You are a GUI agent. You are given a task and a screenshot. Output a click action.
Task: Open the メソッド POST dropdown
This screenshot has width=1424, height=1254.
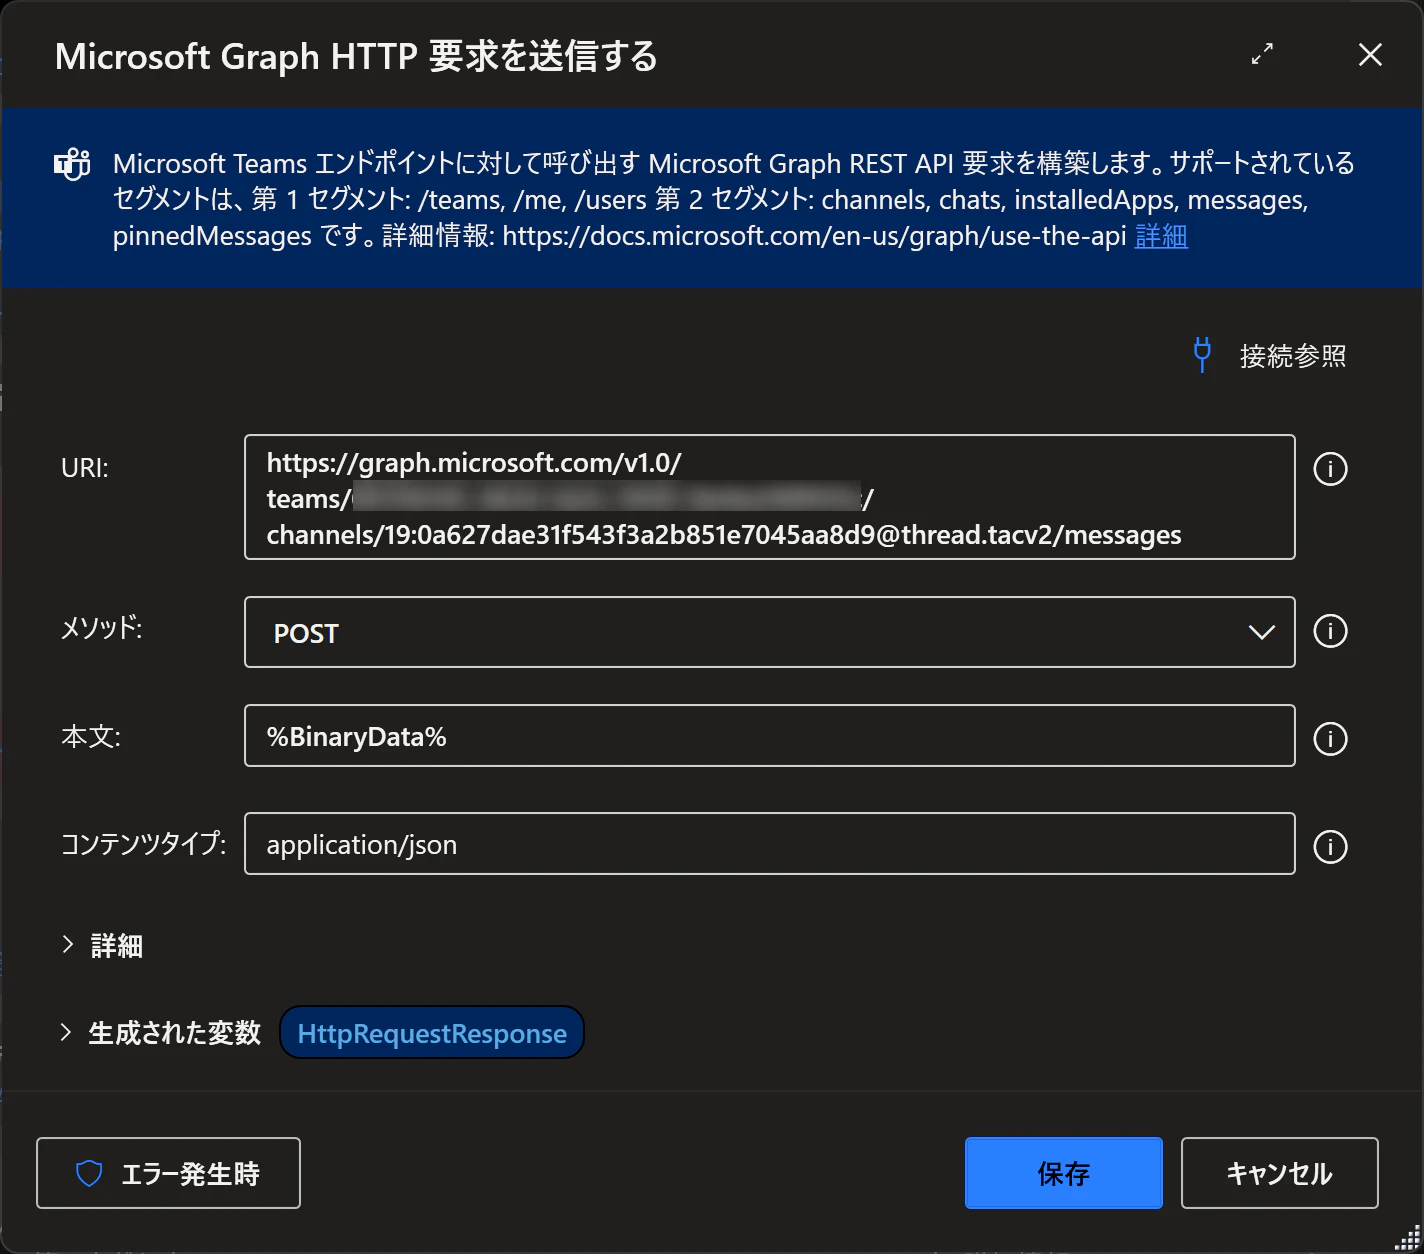point(769,632)
